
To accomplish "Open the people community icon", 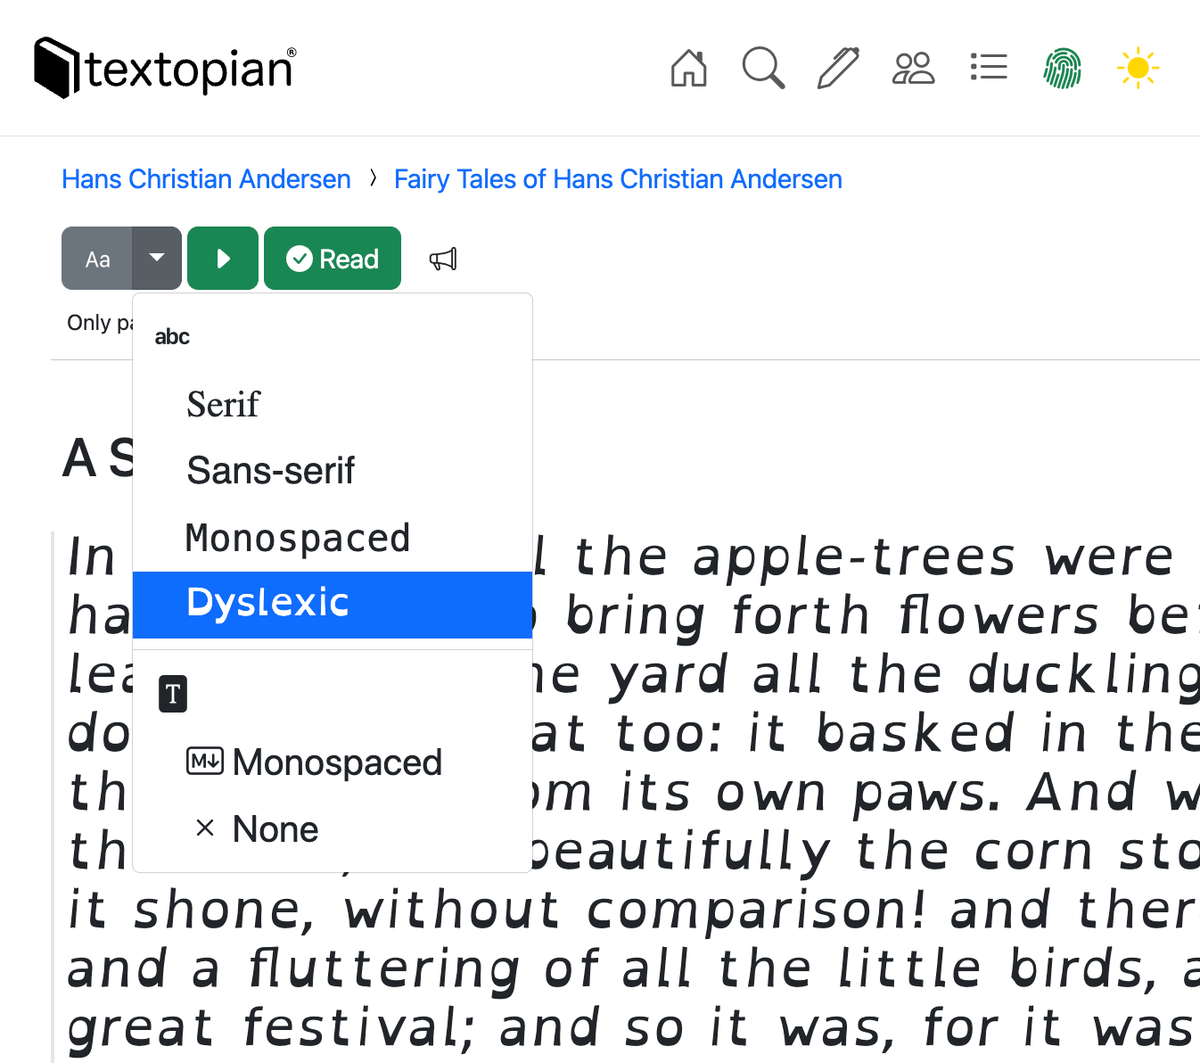I will pyautogui.click(x=913, y=68).
